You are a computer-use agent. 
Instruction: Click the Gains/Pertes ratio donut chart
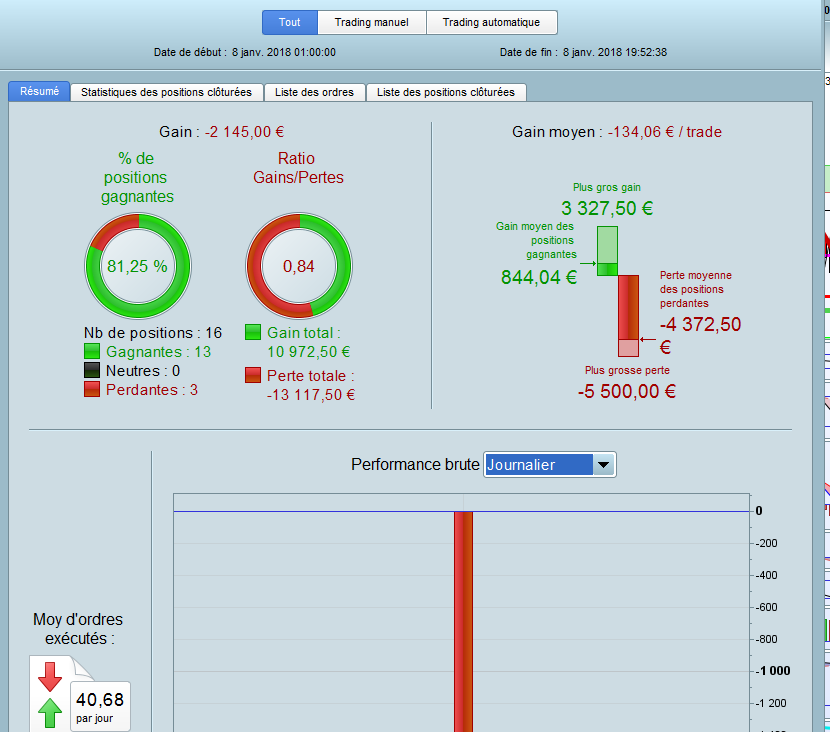299,266
